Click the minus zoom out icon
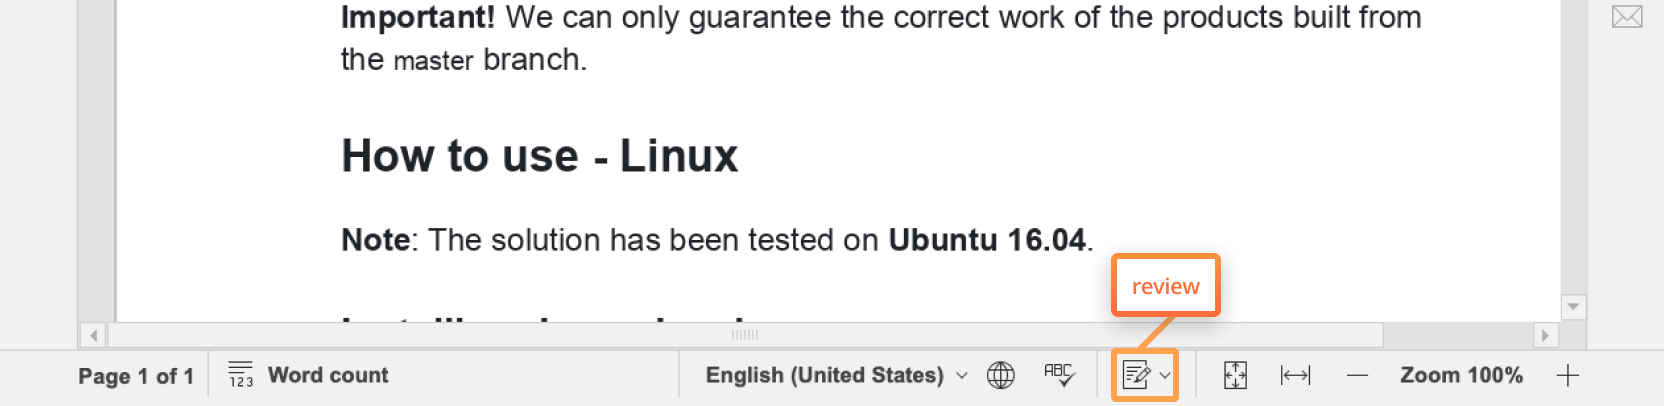 (x=1357, y=376)
